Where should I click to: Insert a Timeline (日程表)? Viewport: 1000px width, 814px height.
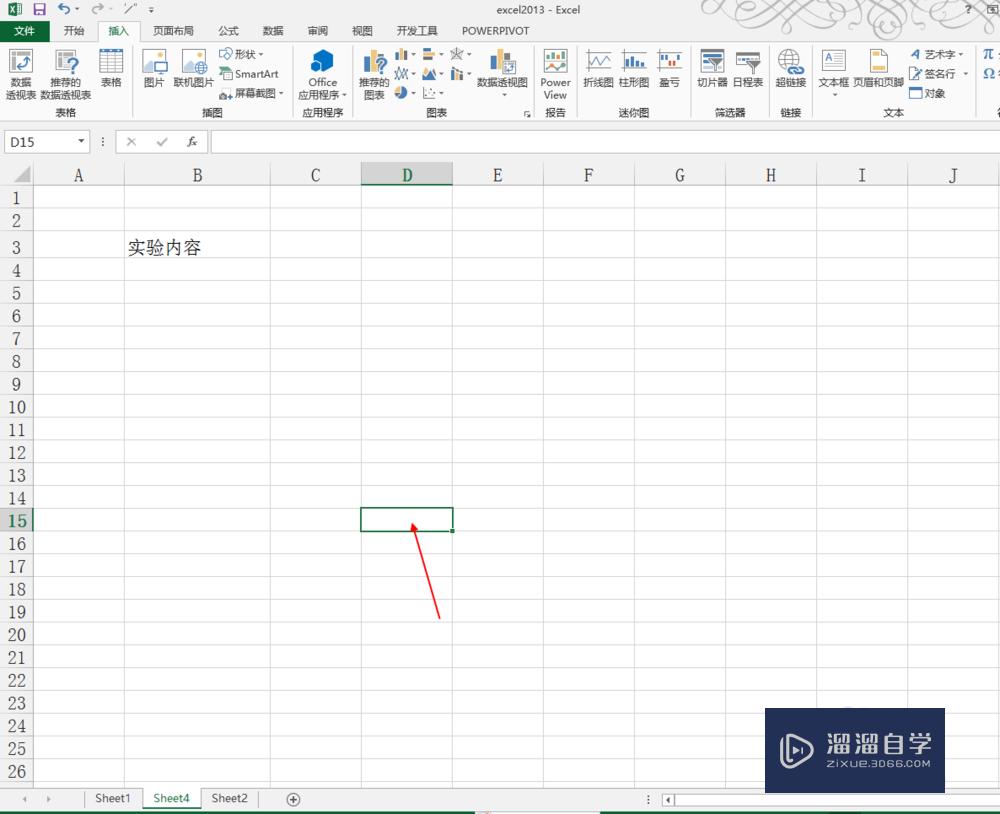click(x=749, y=70)
